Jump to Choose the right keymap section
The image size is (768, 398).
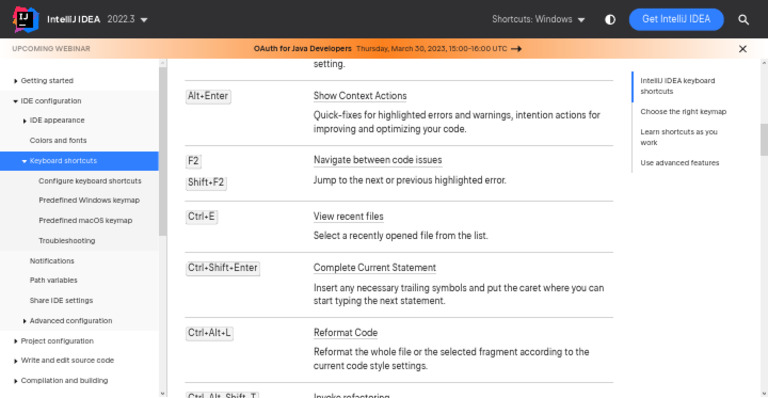pos(683,112)
